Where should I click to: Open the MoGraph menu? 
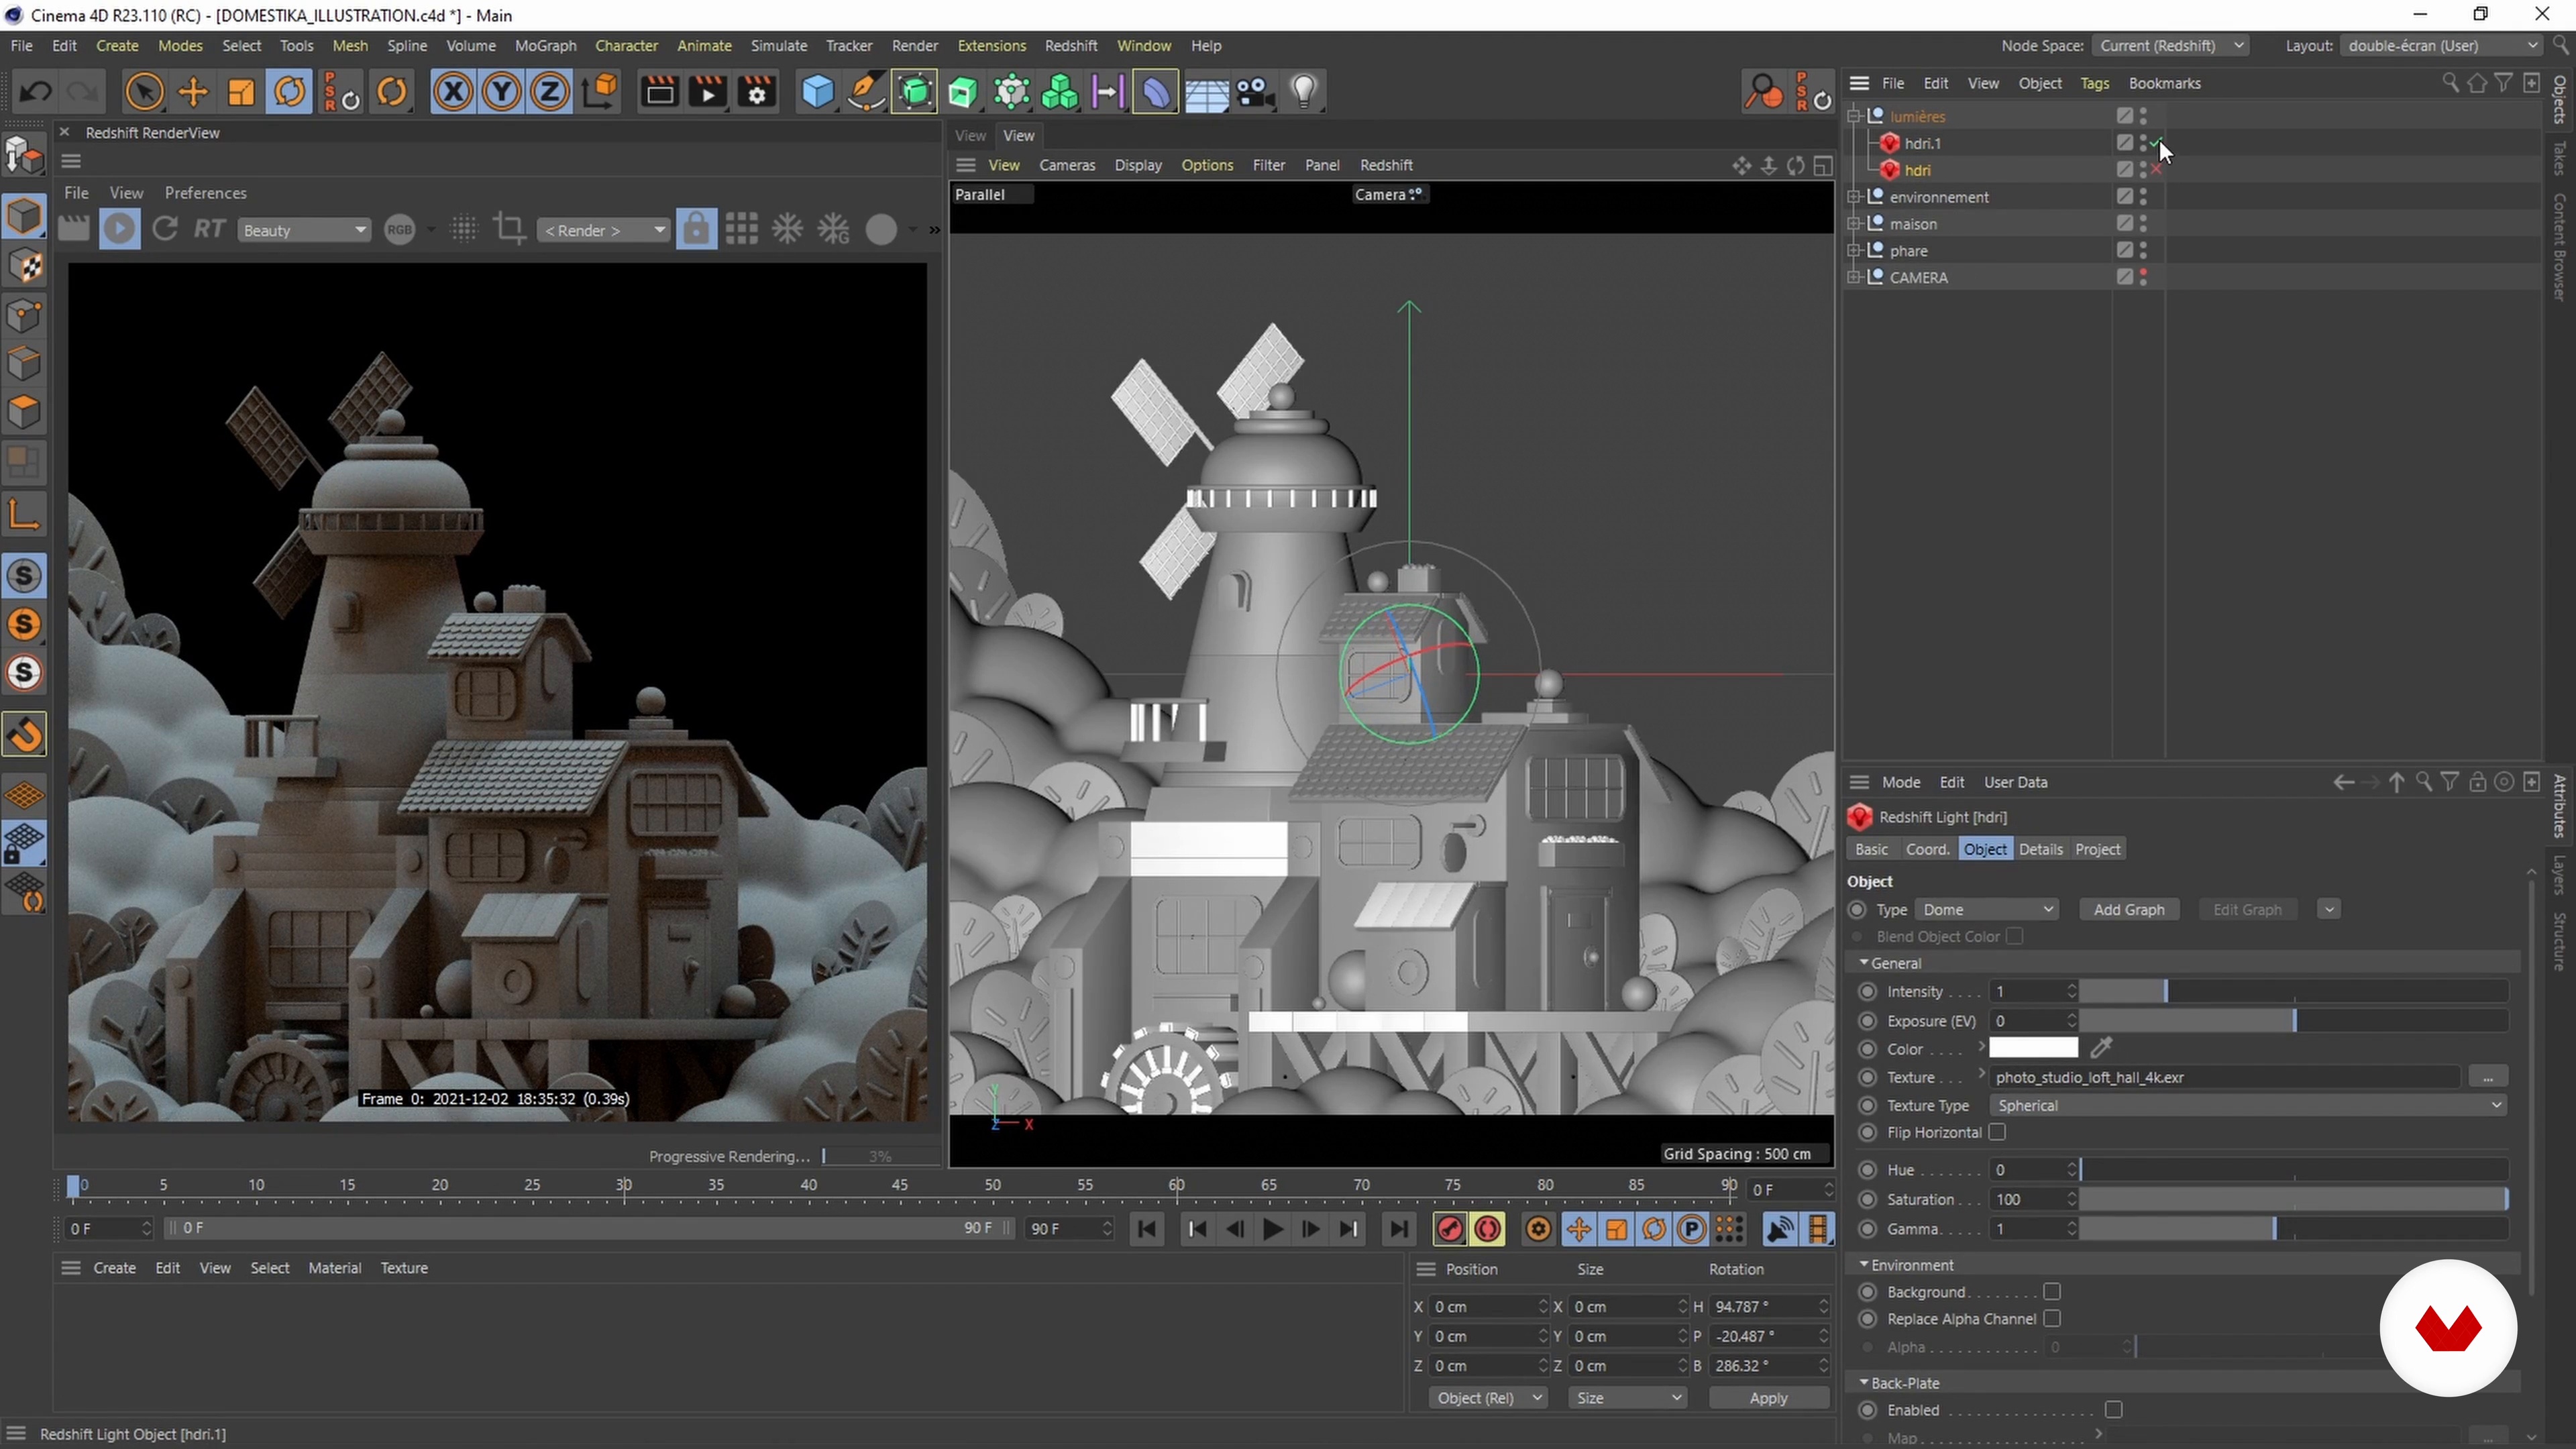[x=545, y=46]
